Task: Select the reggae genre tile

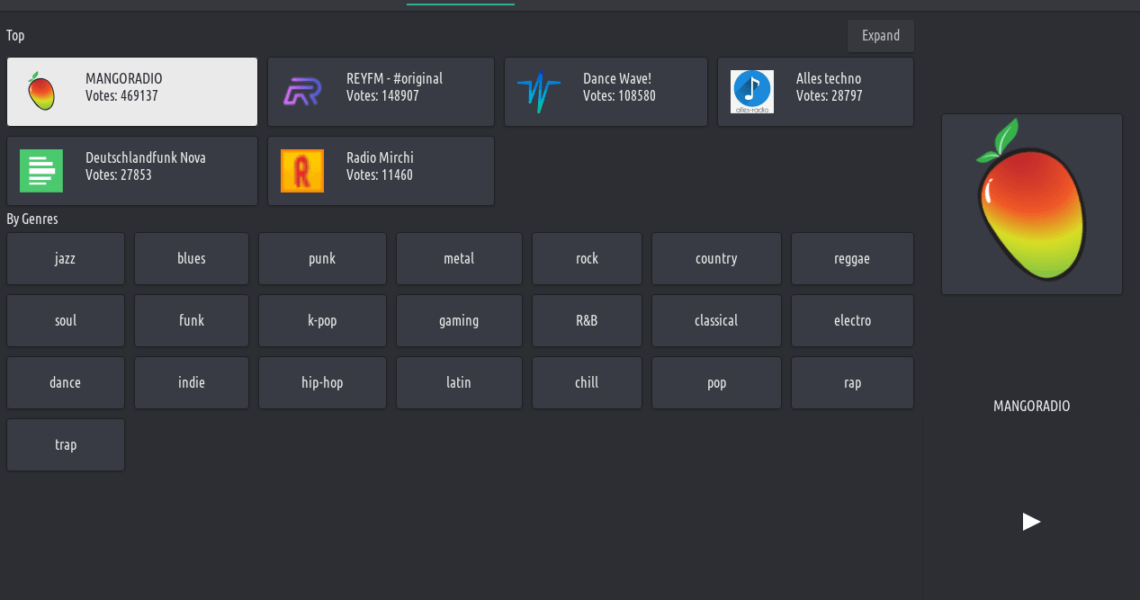Action: tap(852, 259)
